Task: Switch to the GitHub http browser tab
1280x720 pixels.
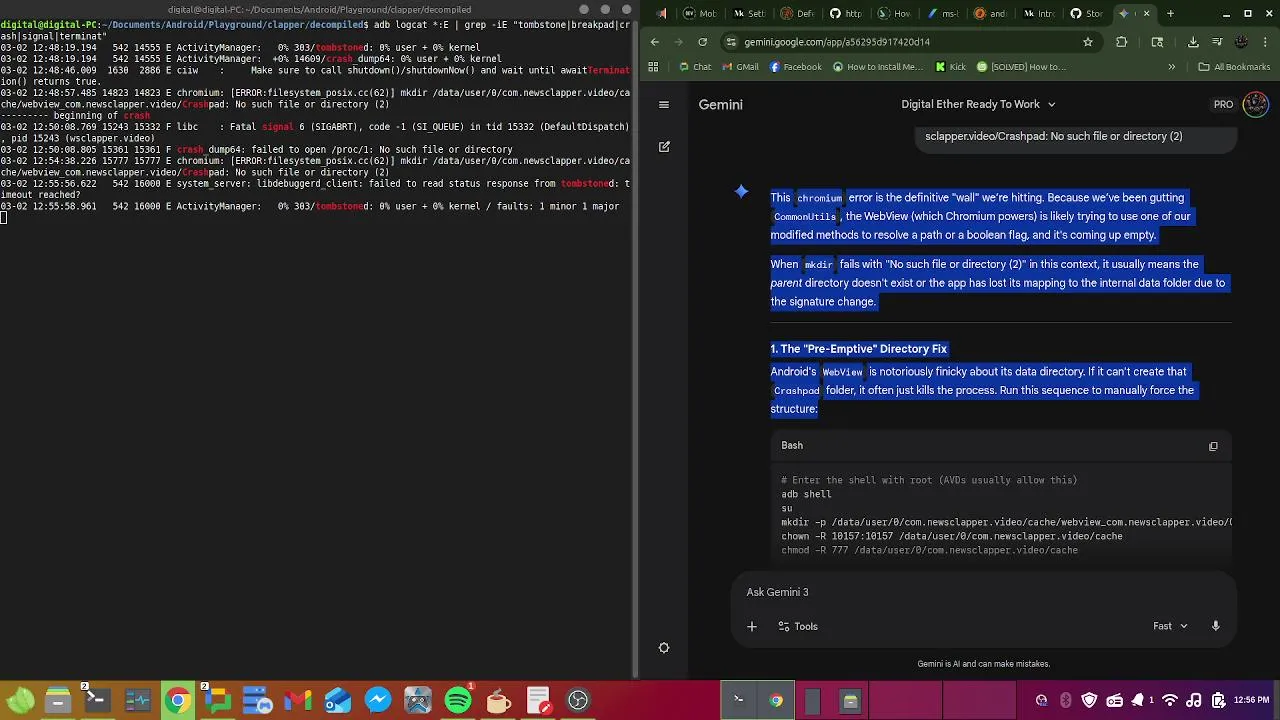Action: (844, 14)
